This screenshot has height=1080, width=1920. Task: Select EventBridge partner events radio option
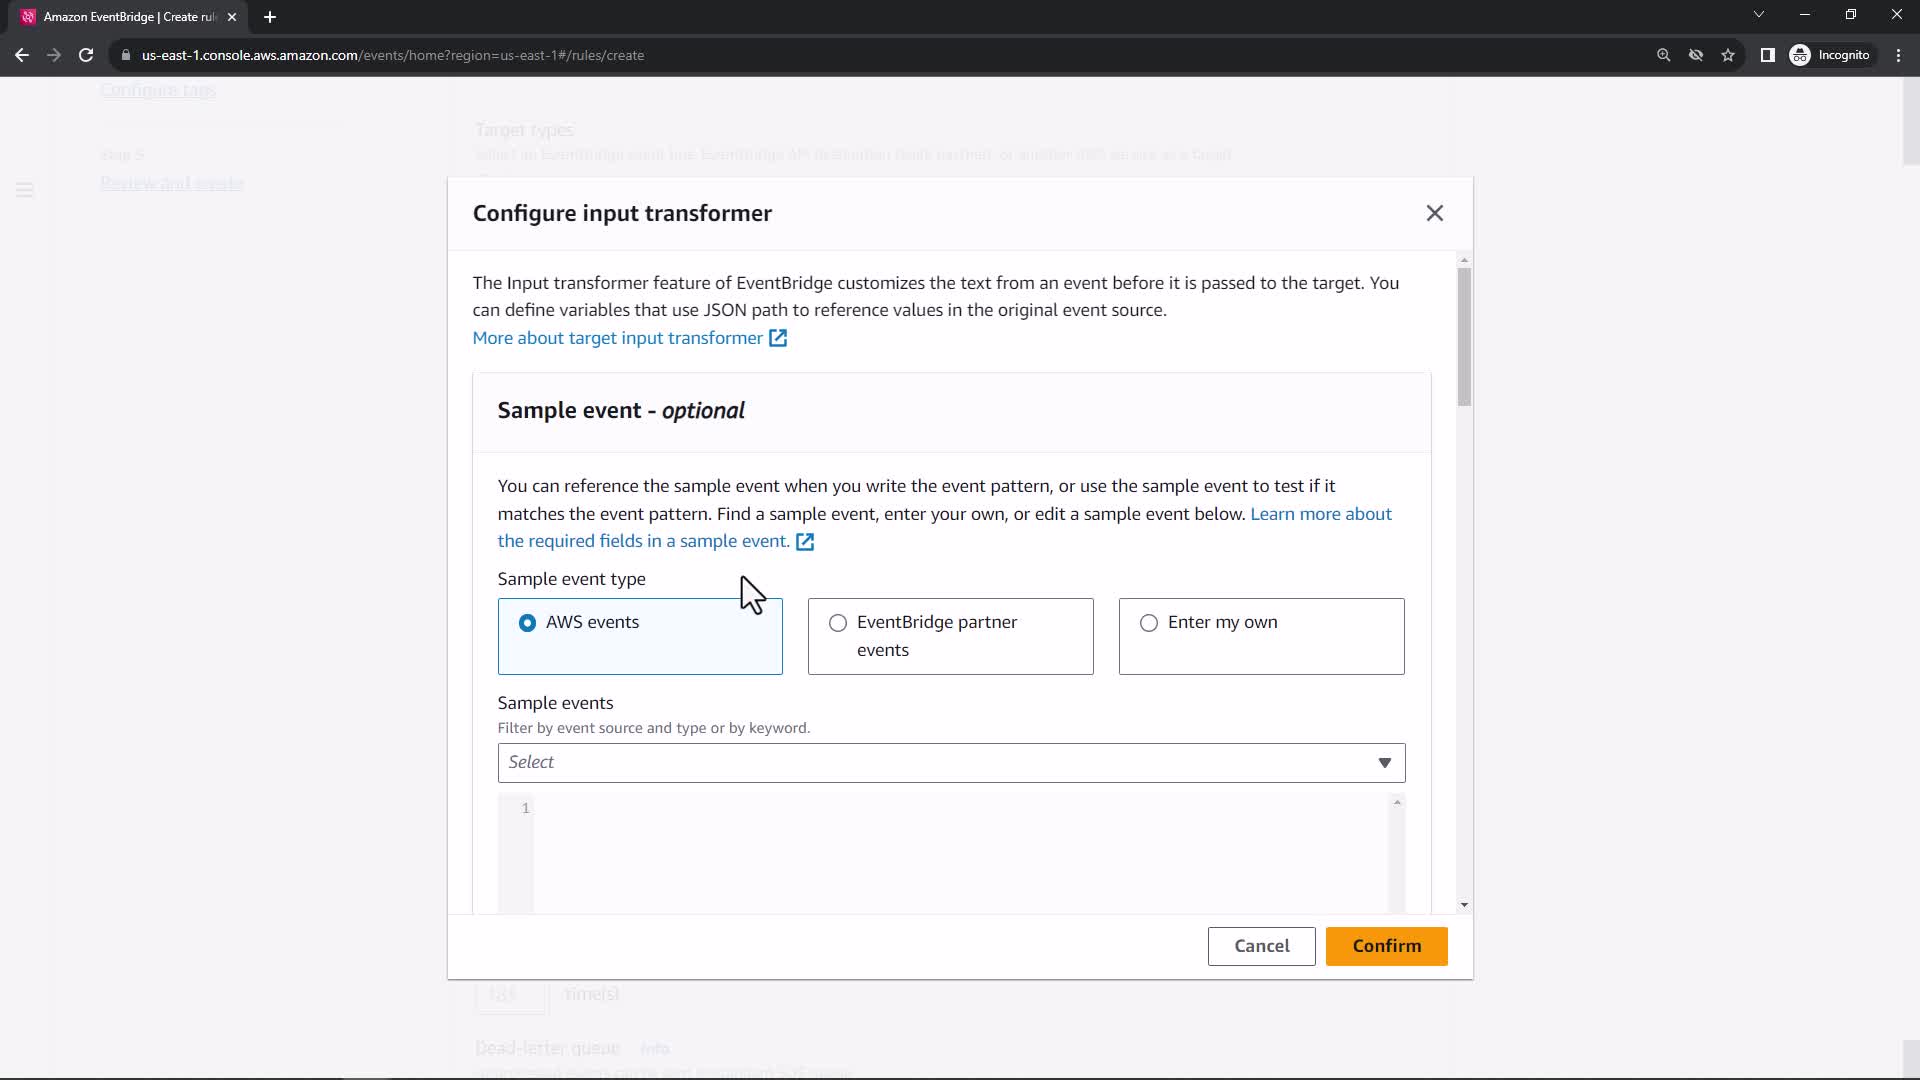point(838,623)
